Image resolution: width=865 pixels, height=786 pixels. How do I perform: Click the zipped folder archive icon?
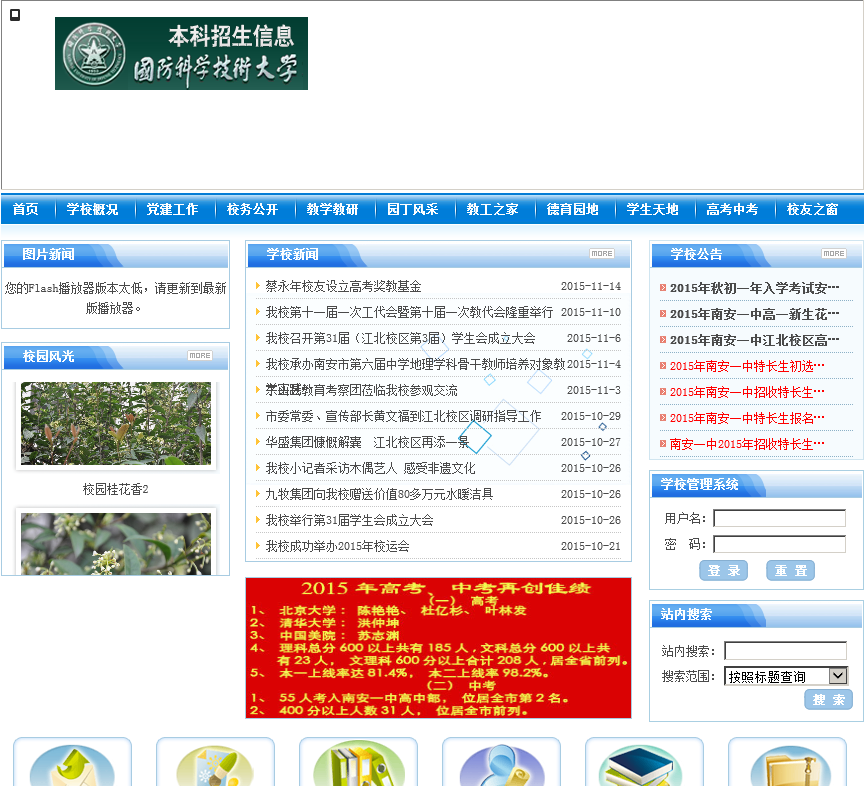click(x=787, y=765)
